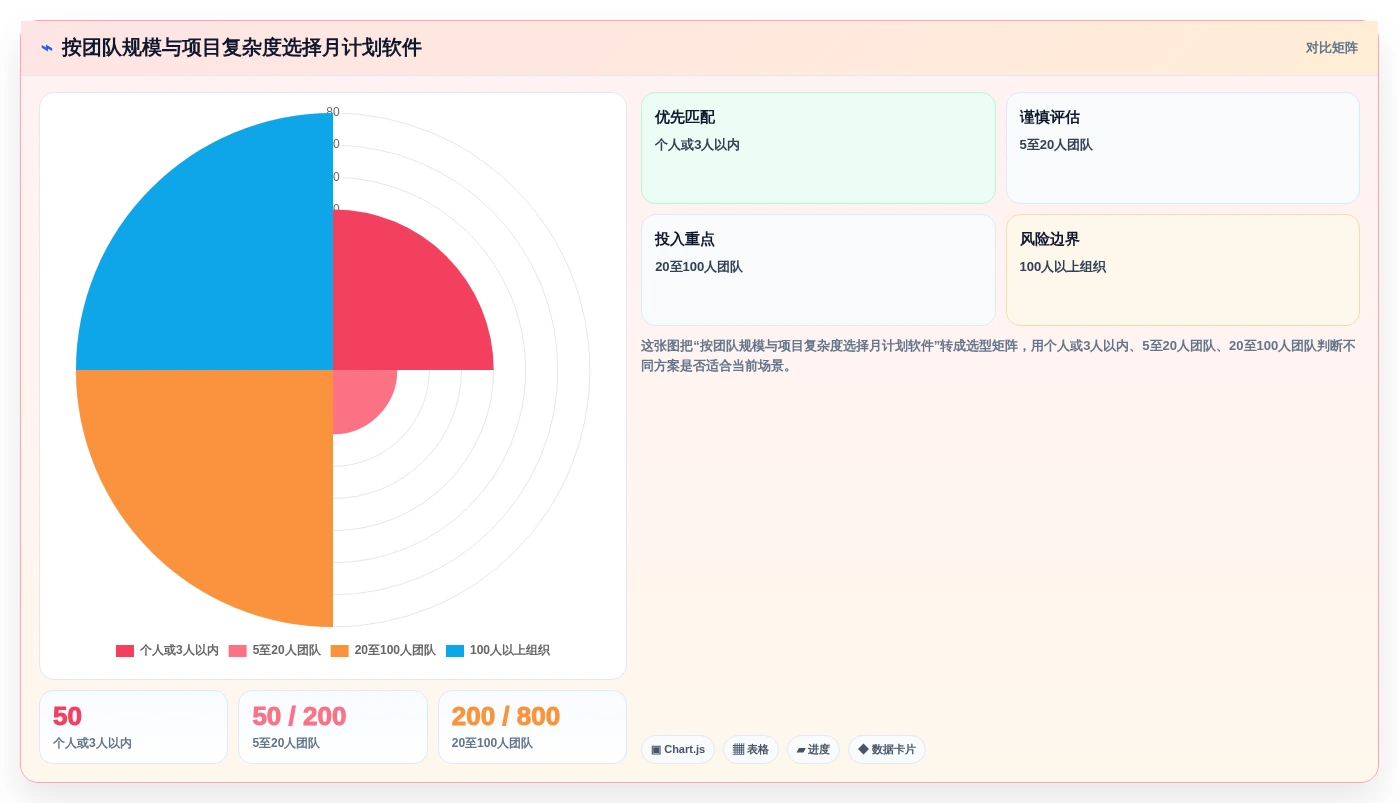
Task: Open the 谨慎评估 card
Action: 1183,148
